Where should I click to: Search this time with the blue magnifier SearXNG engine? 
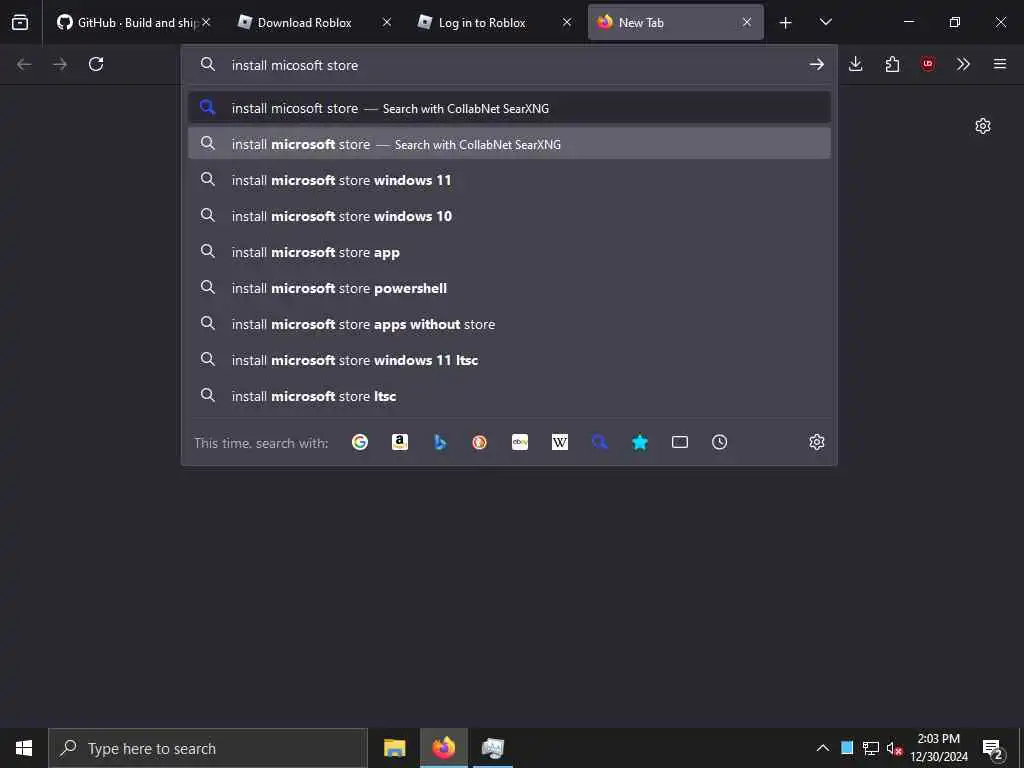pos(600,442)
